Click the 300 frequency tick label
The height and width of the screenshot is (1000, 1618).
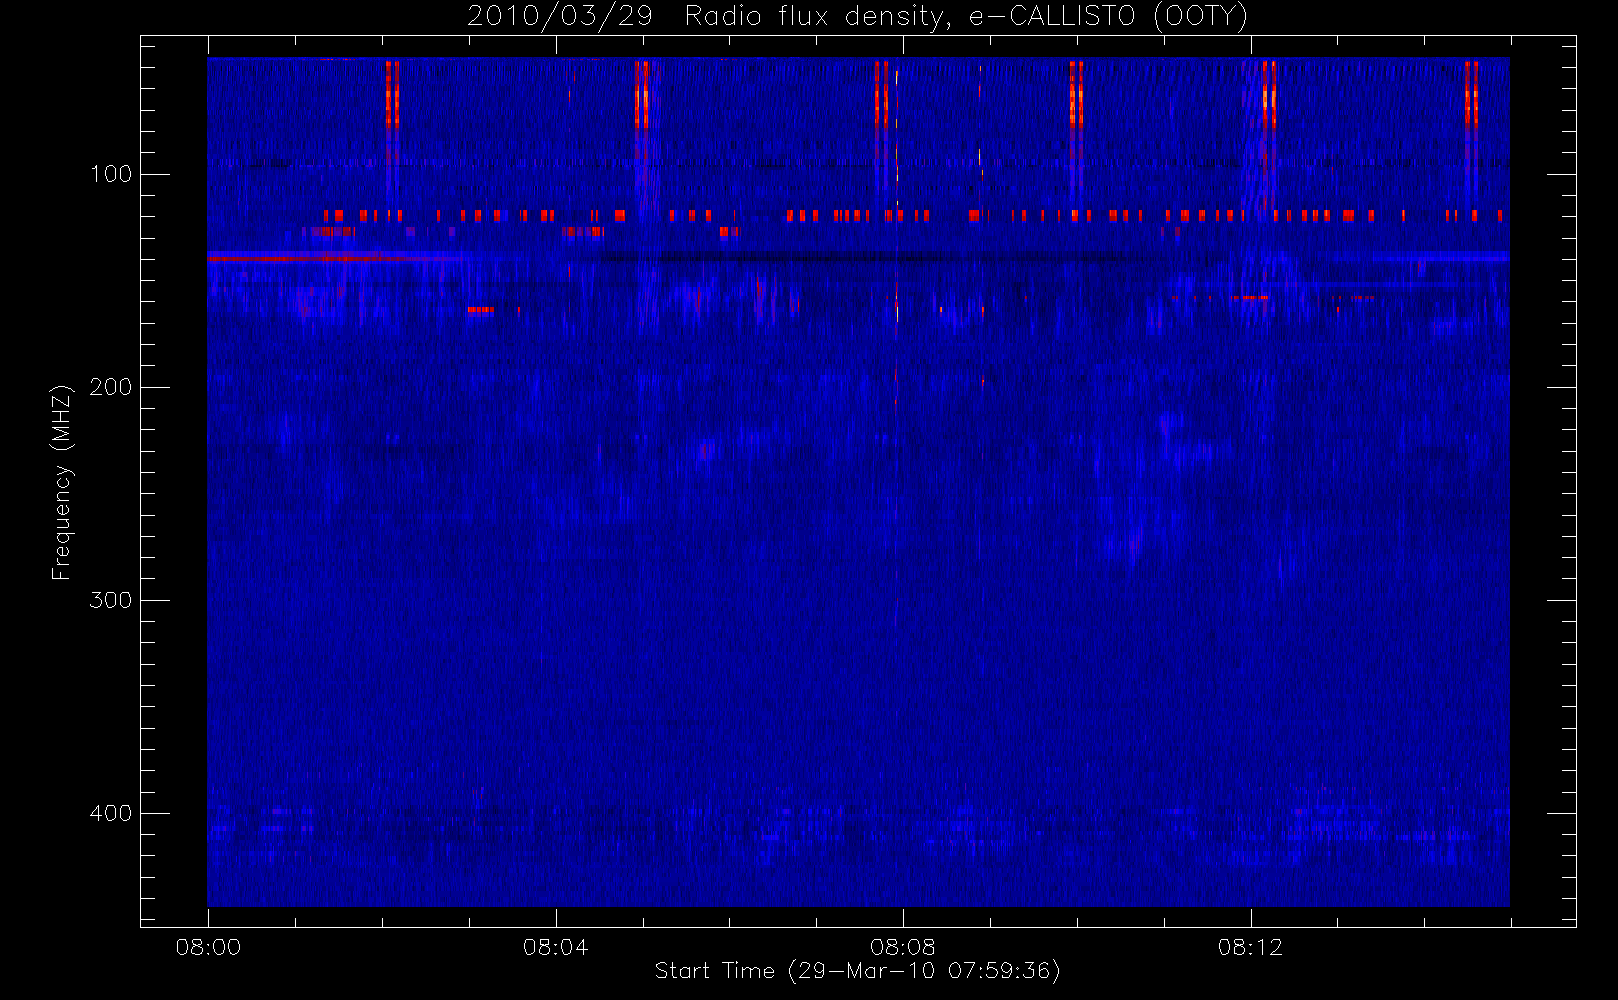click(111, 600)
